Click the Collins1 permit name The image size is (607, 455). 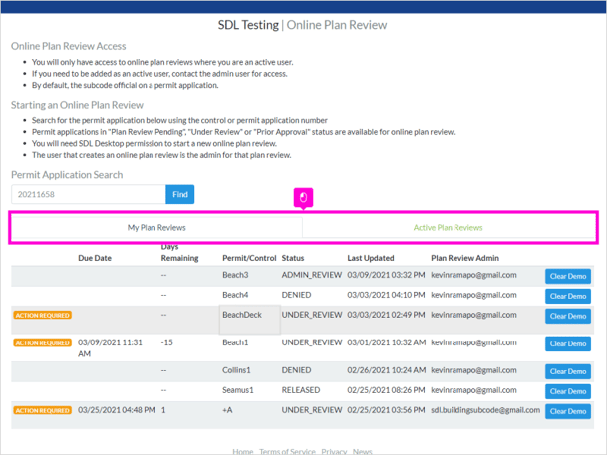pyautogui.click(x=236, y=370)
